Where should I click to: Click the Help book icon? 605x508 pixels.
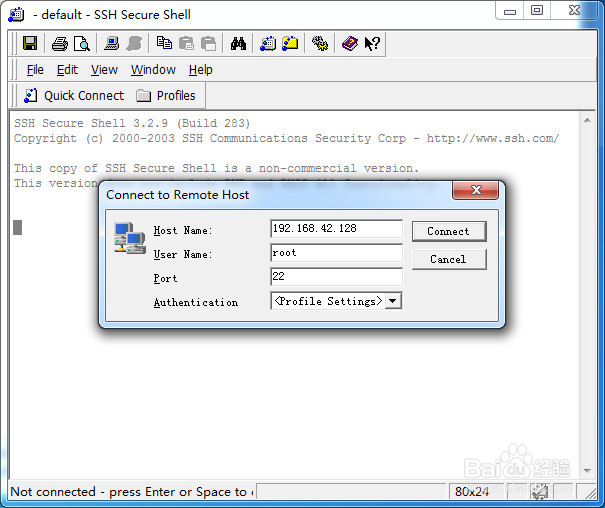coord(350,44)
